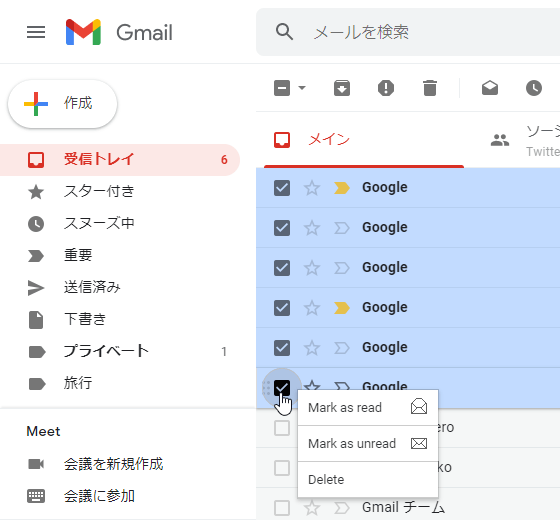This screenshot has height=520, width=560.
Task: Star the fourth Google mail
Action: [311, 308]
